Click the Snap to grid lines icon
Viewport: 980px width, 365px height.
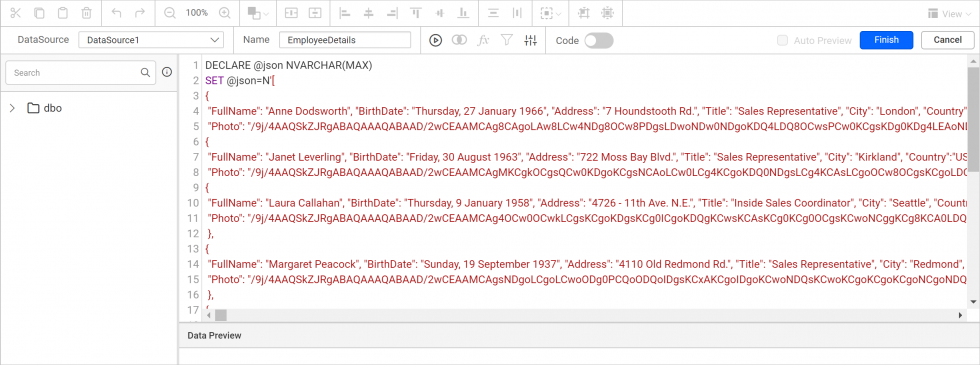[583, 13]
